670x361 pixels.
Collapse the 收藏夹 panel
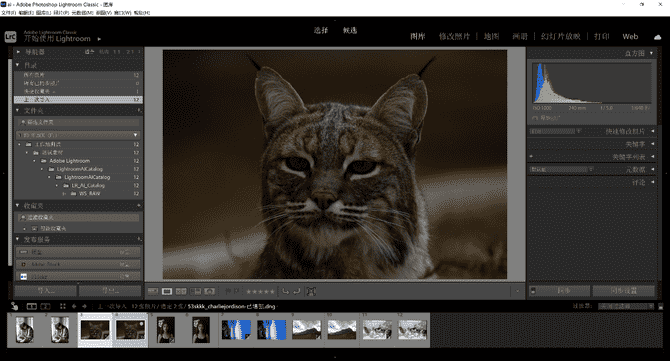(18, 205)
